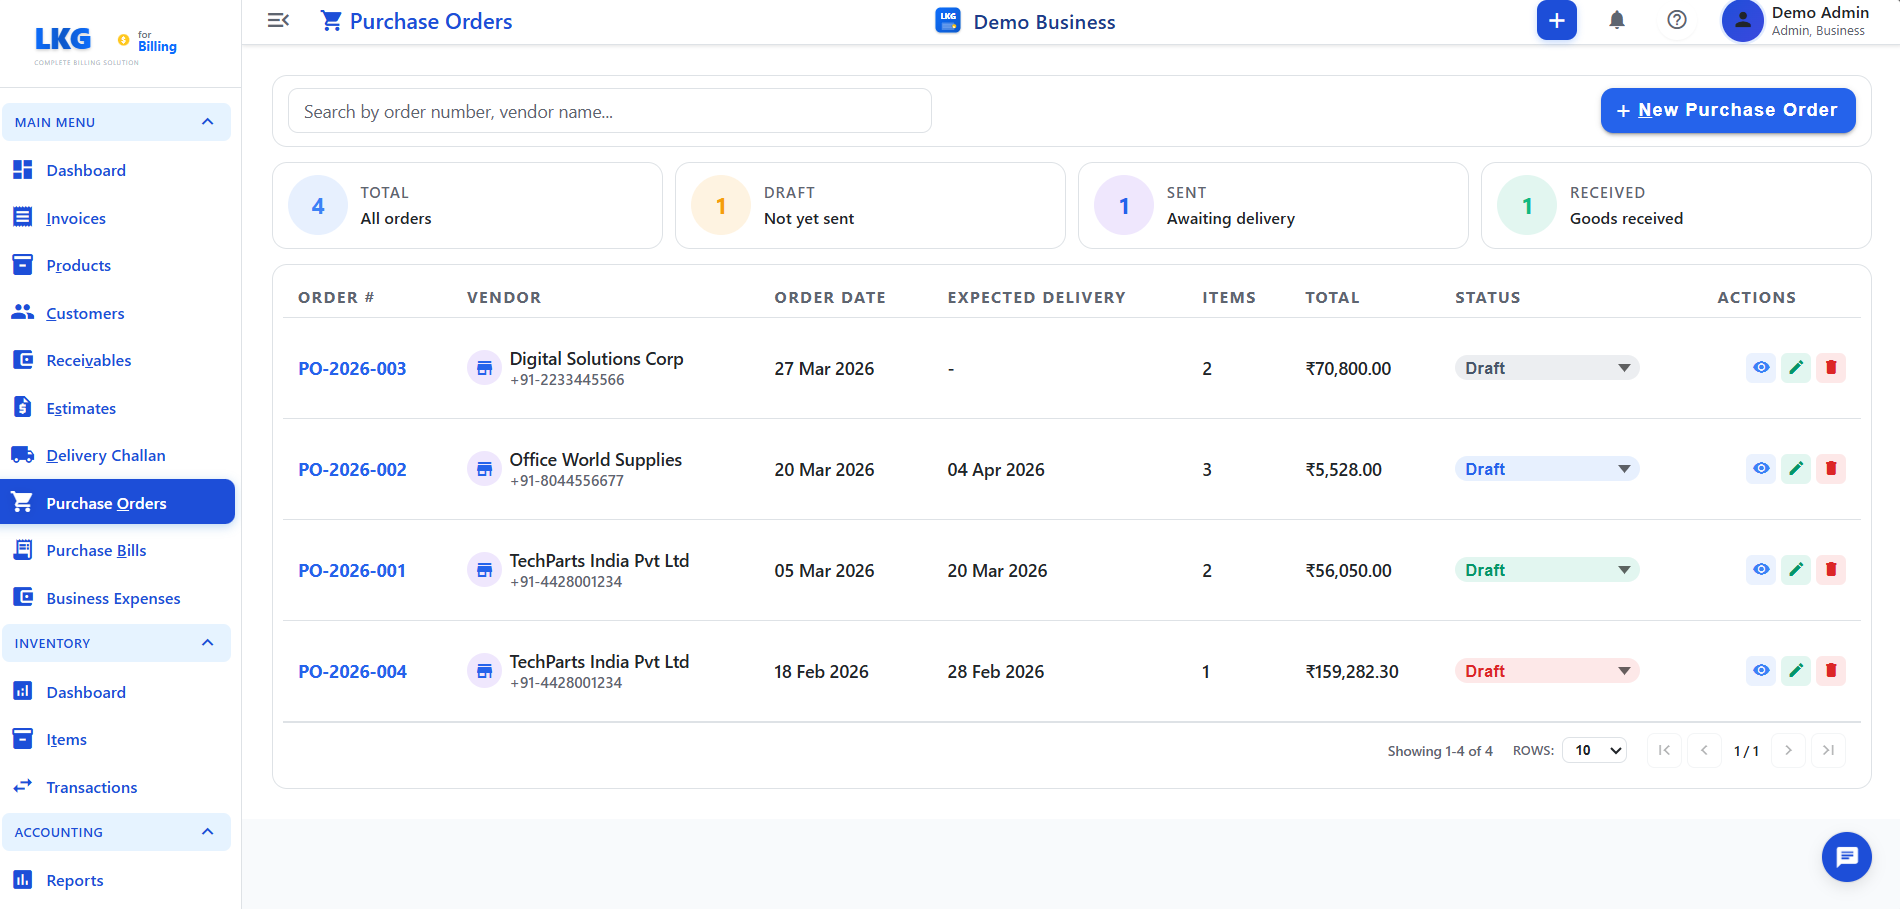Focus the order search field
This screenshot has height=909, width=1900.
pyautogui.click(x=610, y=111)
